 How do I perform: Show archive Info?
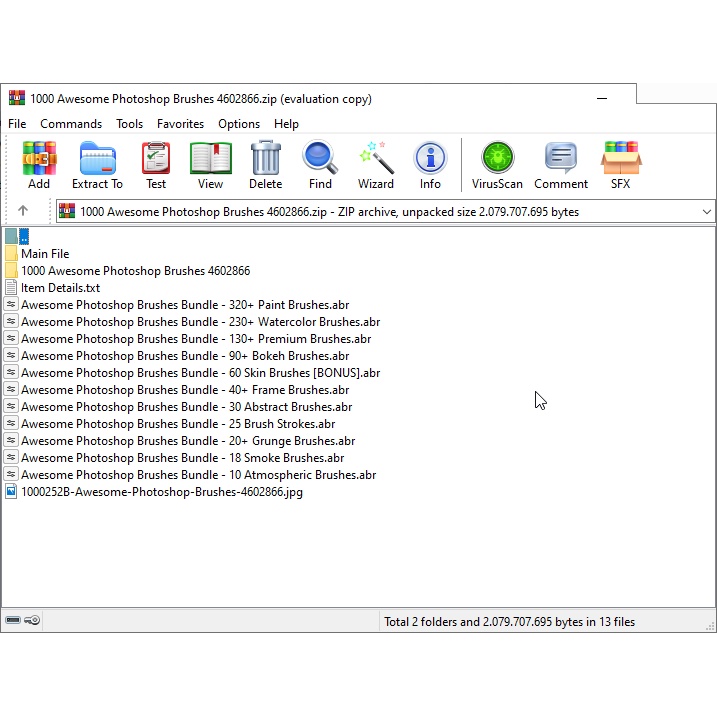tap(430, 158)
